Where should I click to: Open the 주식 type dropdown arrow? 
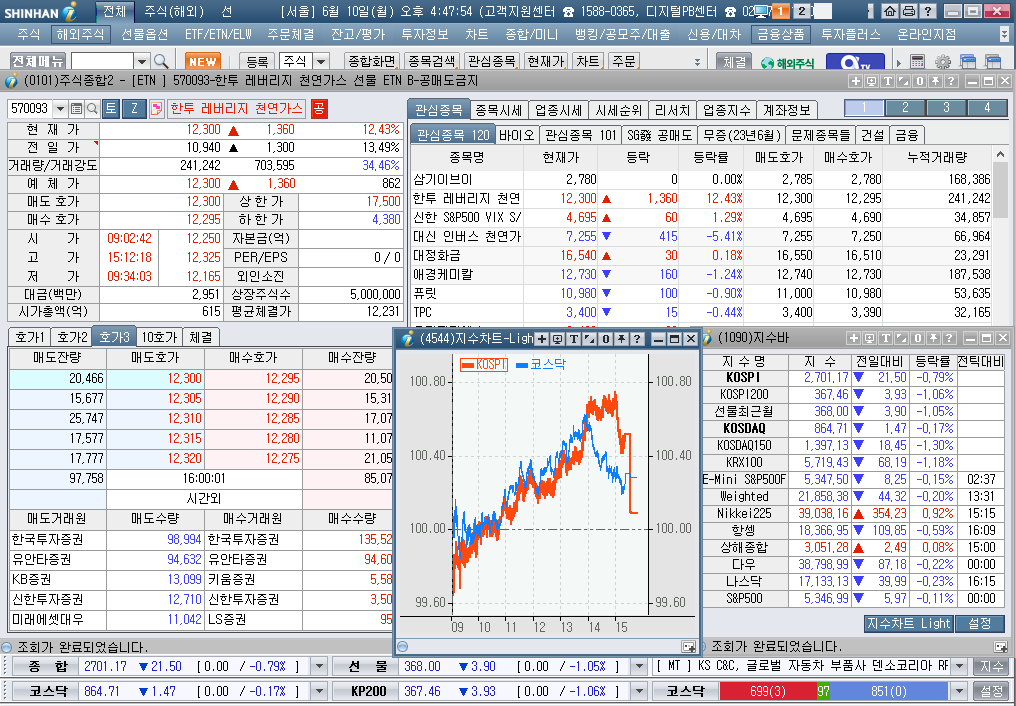coord(321,62)
